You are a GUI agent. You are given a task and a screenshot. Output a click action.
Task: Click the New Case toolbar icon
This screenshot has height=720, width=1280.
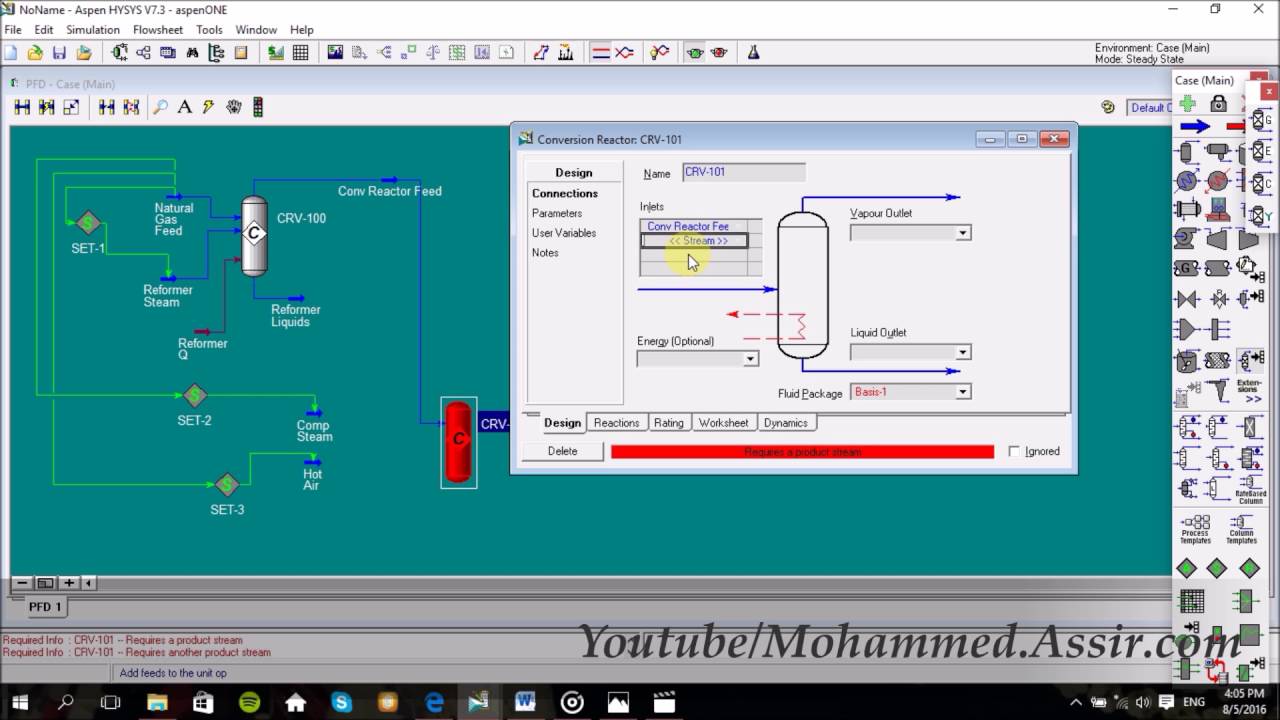[12, 53]
